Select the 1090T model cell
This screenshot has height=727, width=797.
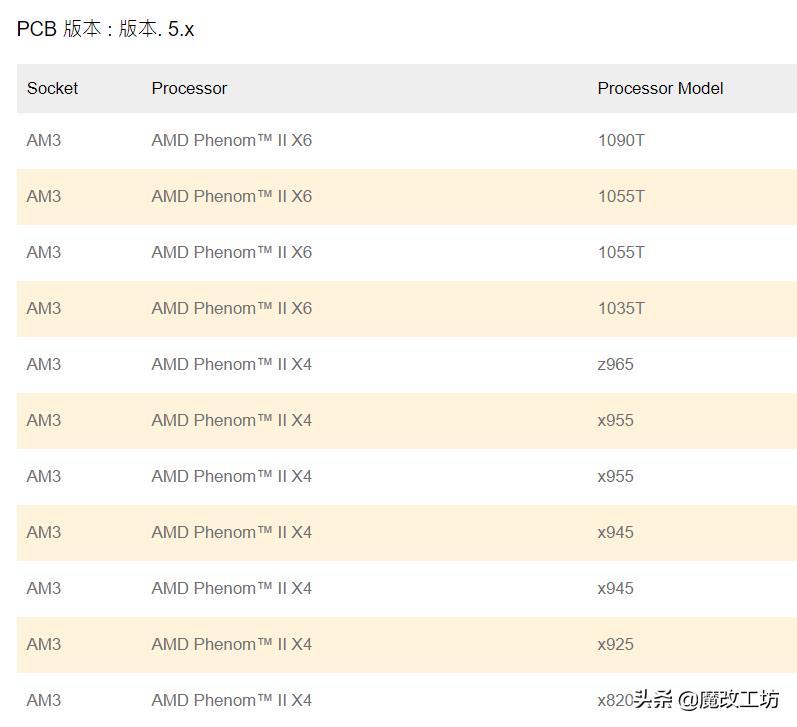click(621, 140)
